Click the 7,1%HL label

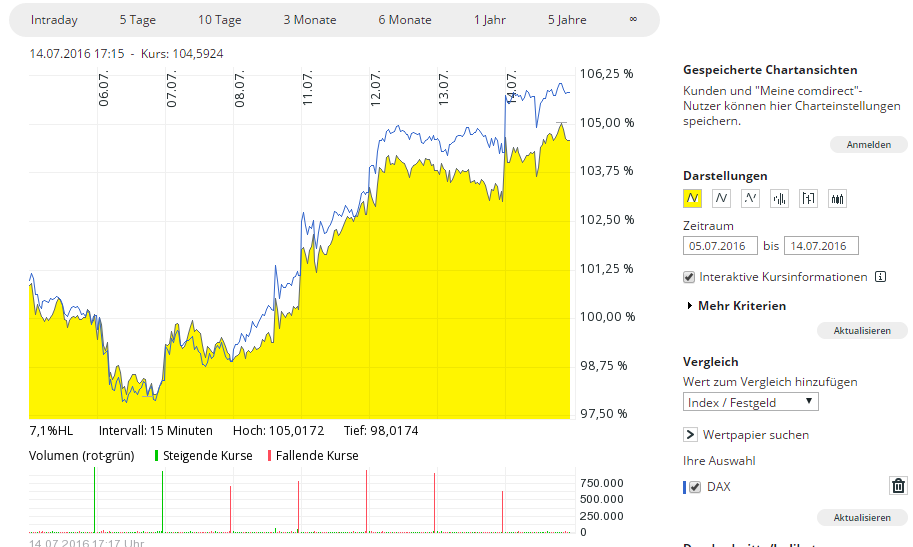pos(51,430)
